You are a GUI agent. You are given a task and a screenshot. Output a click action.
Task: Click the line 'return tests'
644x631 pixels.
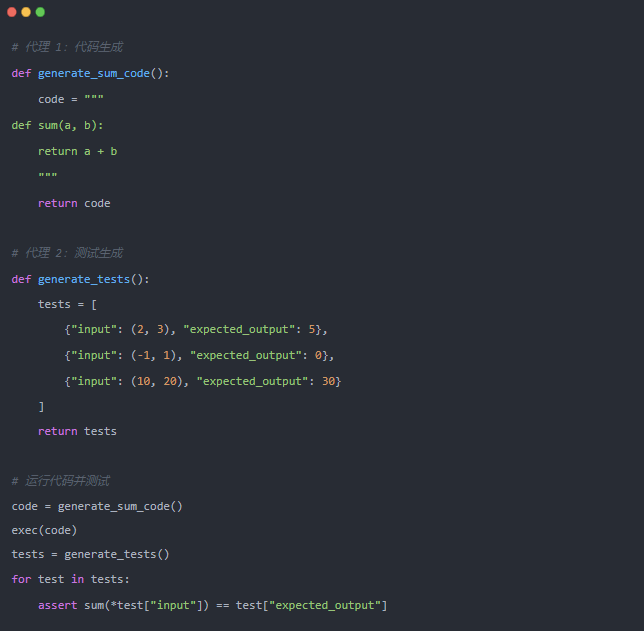[x=77, y=431]
